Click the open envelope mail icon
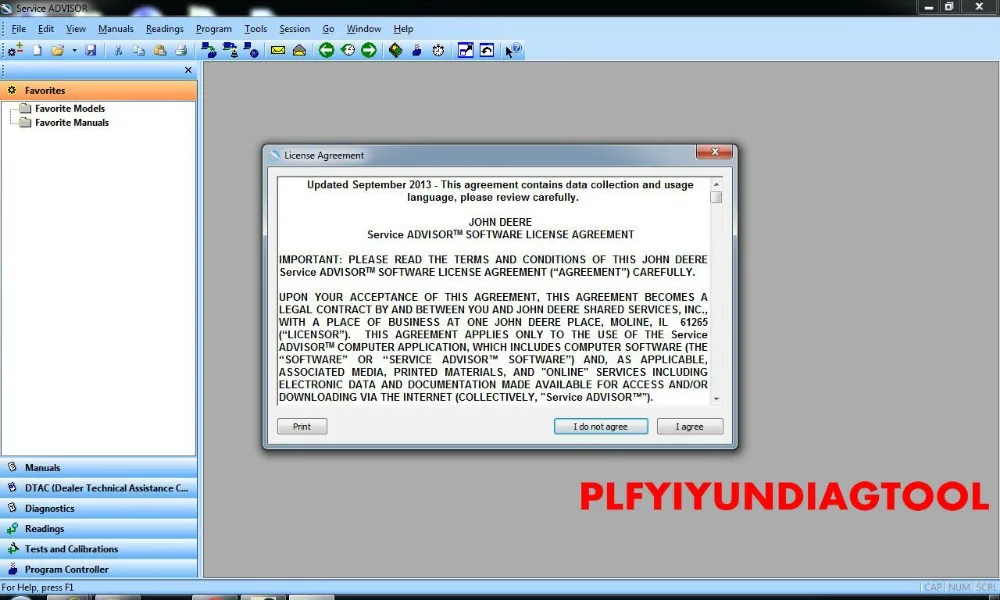Viewport: 1000px width, 600px height. coord(299,50)
